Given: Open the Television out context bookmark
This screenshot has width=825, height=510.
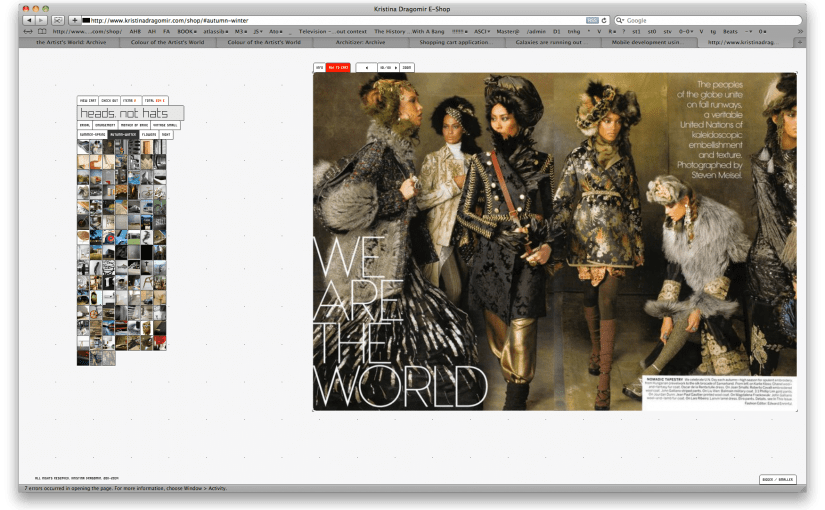Looking at the screenshot, I should coord(333,32).
